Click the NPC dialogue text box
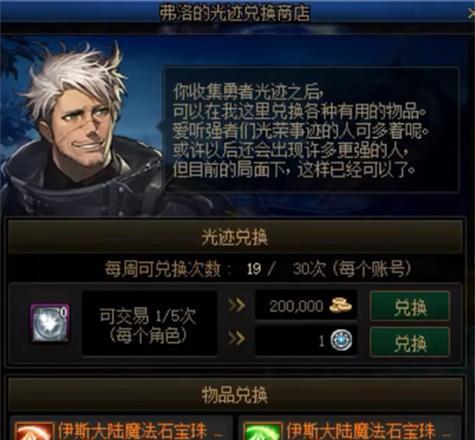475x440 pixels. coord(311,130)
